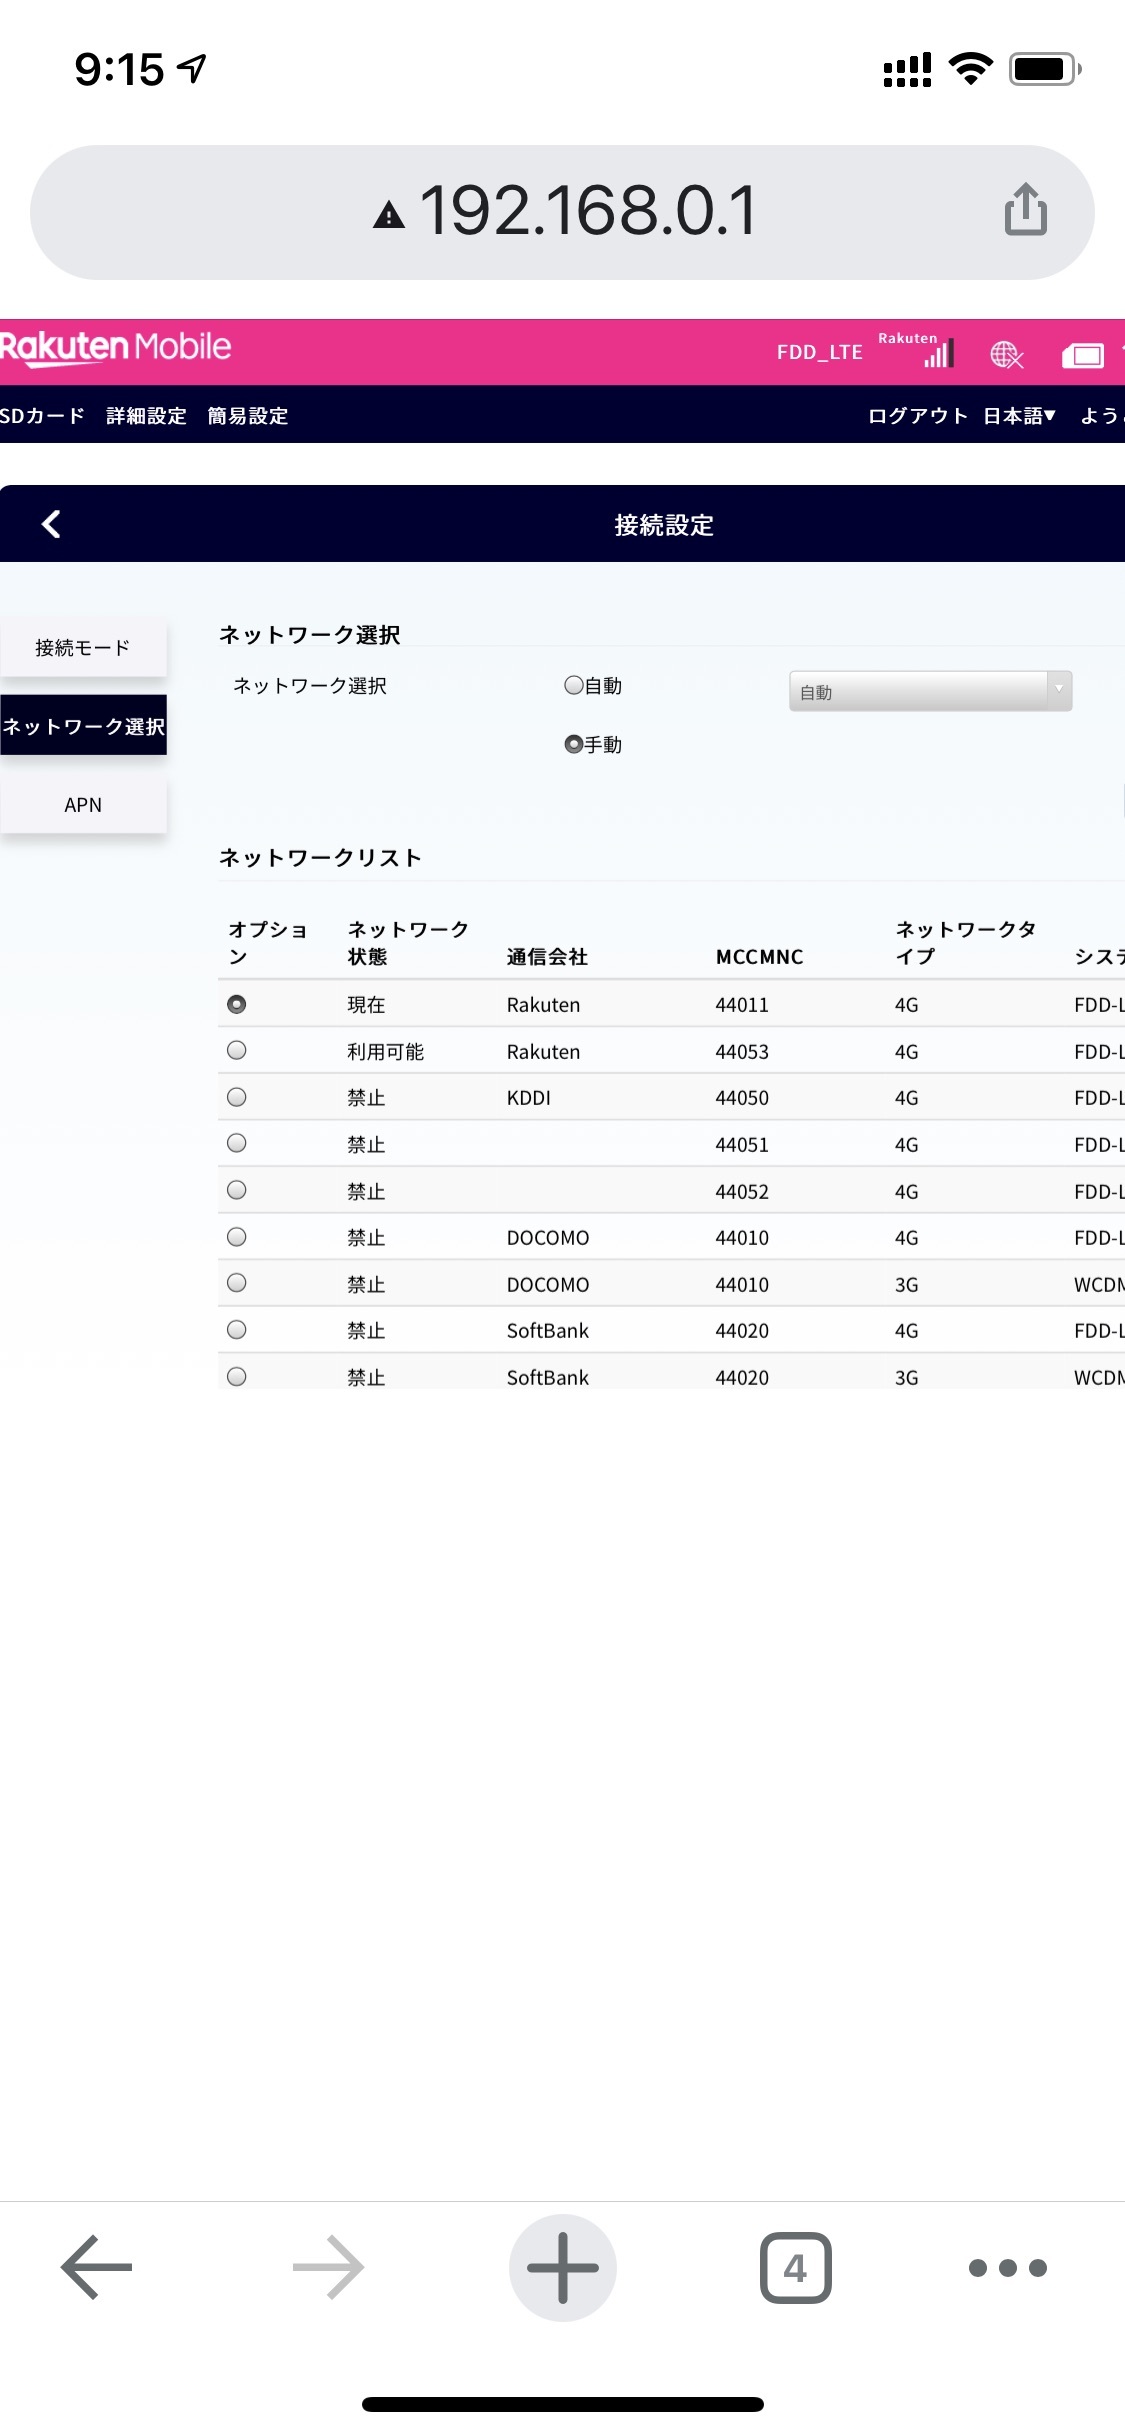The height and width of the screenshot is (2436, 1125).
Task: Tap the globe network status icon
Action: click(1006, 354)
